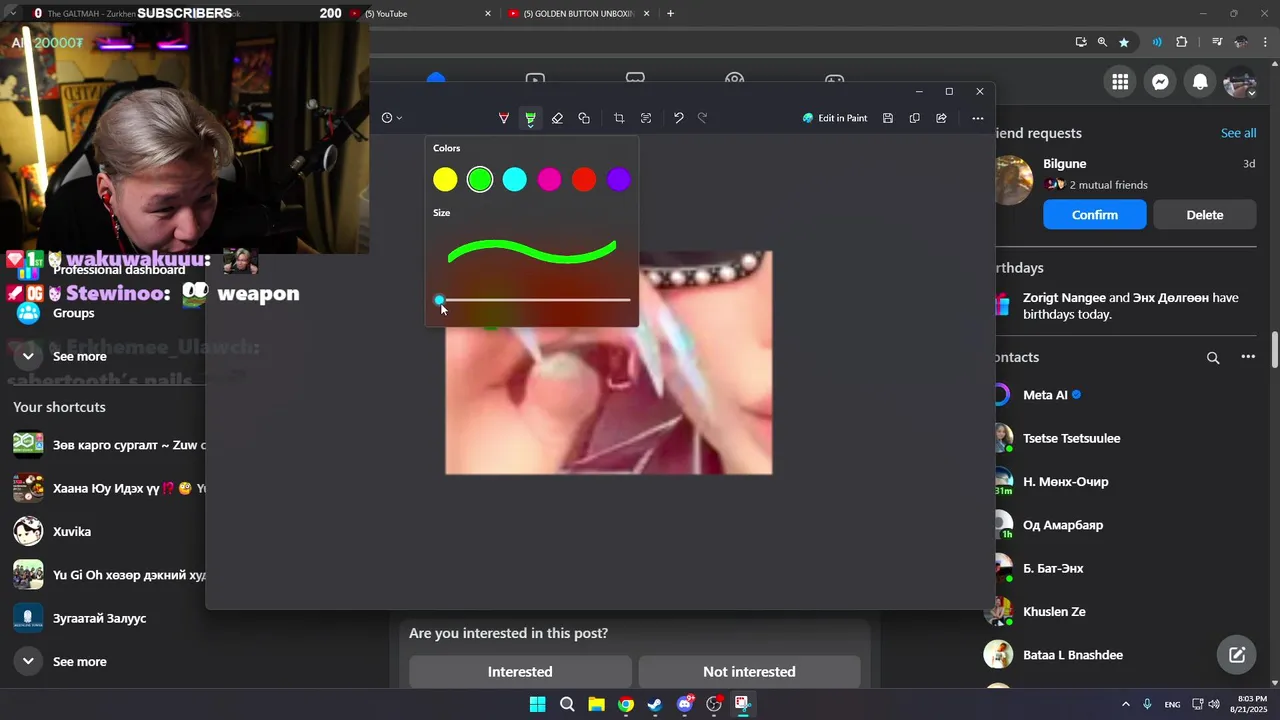
Task: Click the highlighter size slider track
Action: tap(534, 300)
